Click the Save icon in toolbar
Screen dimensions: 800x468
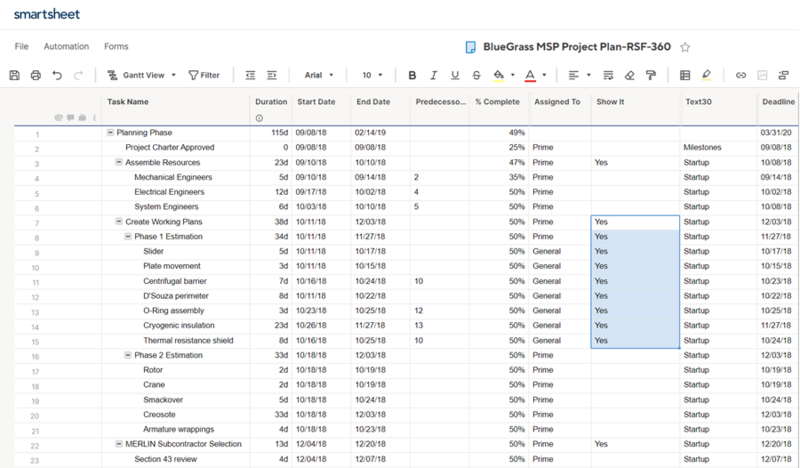[14, 75]
